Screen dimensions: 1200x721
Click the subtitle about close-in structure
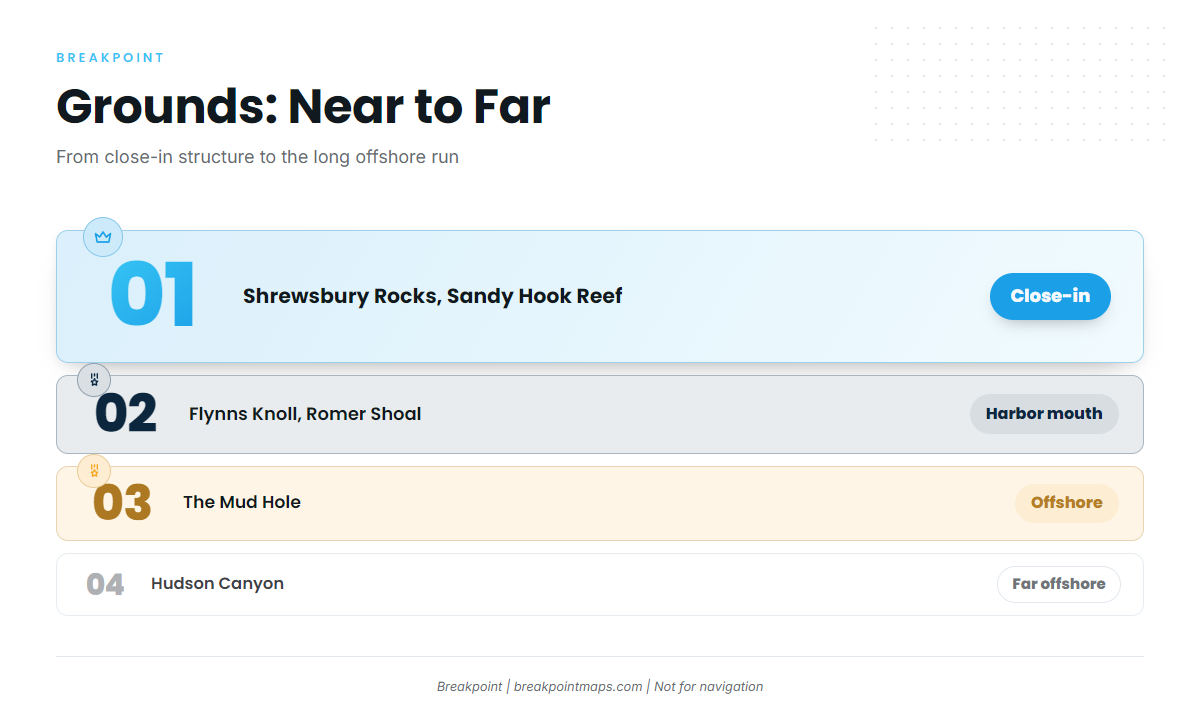coord(257,157)
